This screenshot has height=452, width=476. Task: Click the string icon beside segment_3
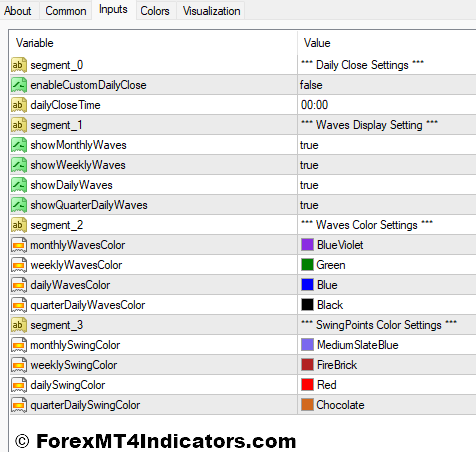[x=19, y=325]
